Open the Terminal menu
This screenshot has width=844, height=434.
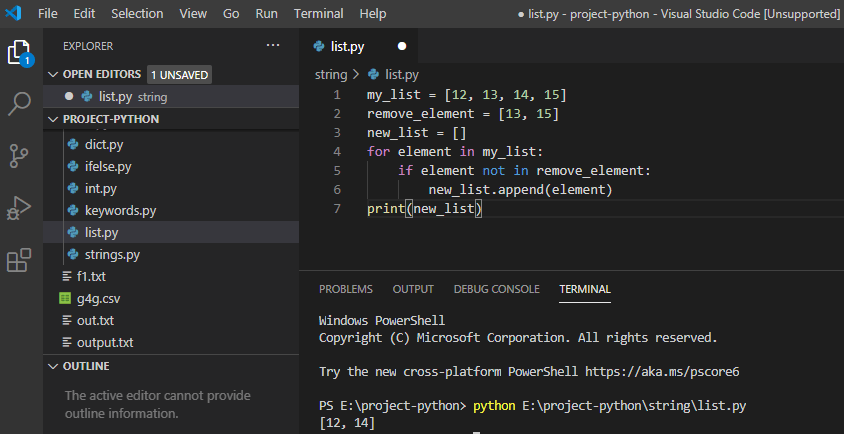point(319,13)
